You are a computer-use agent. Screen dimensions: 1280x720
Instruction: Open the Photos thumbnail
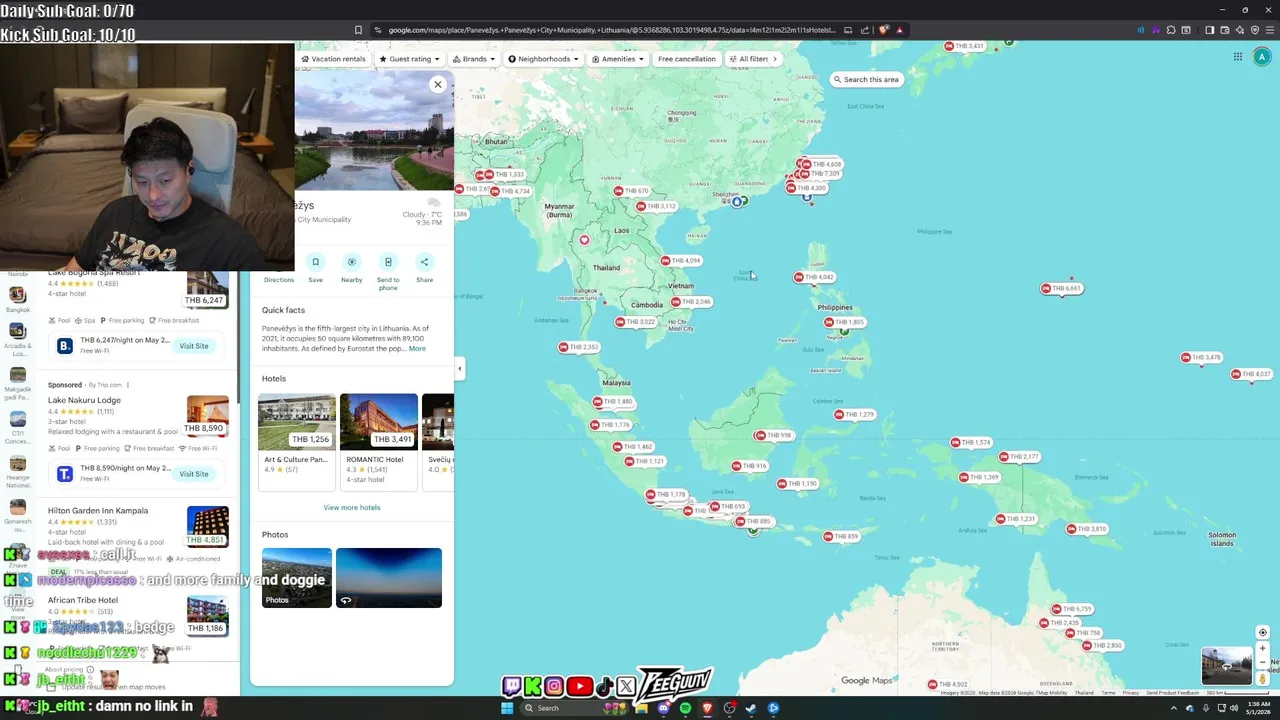click(x=297, y=577)
